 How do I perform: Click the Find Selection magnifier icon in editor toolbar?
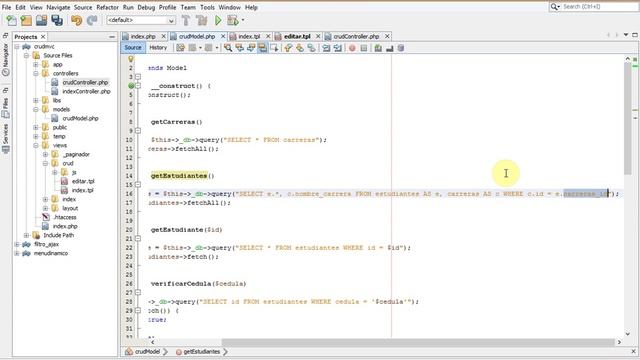click(x=228, y=48)
